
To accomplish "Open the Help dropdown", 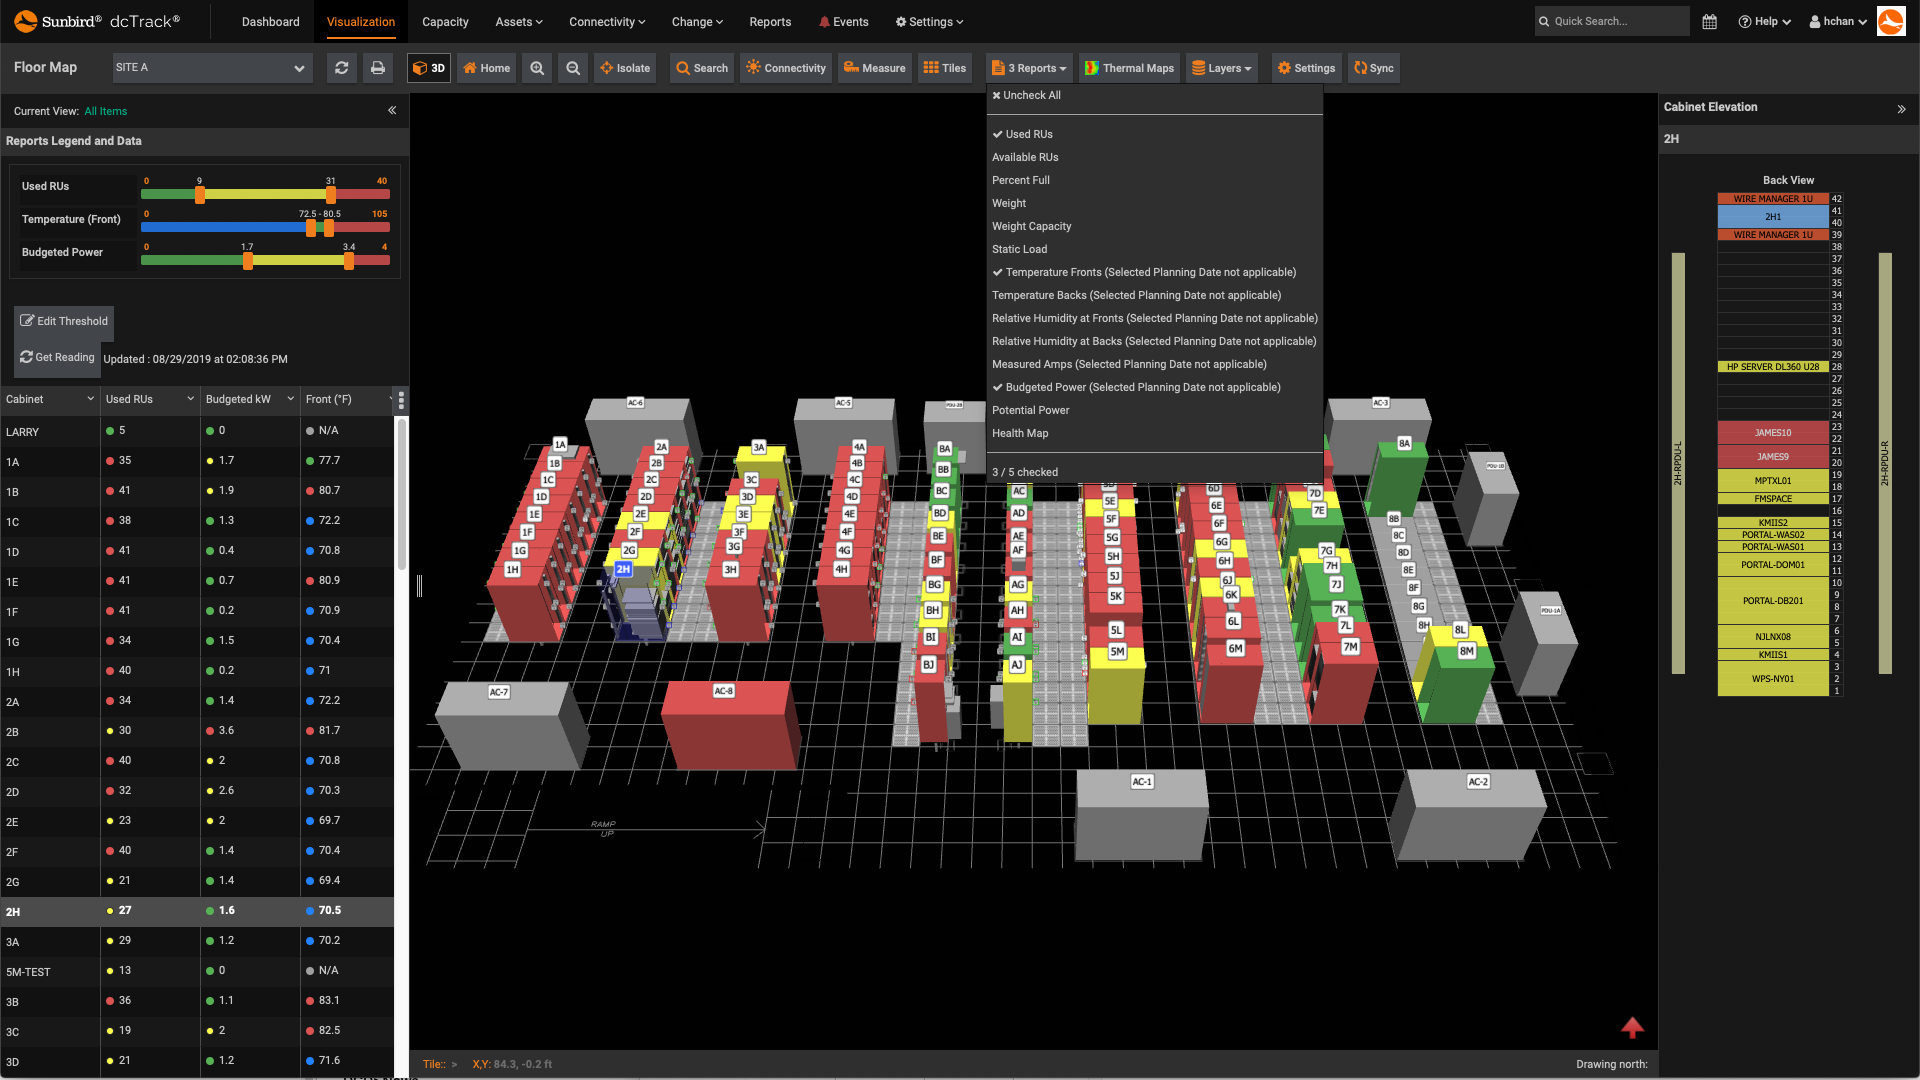I will [x=1765, y=21].
